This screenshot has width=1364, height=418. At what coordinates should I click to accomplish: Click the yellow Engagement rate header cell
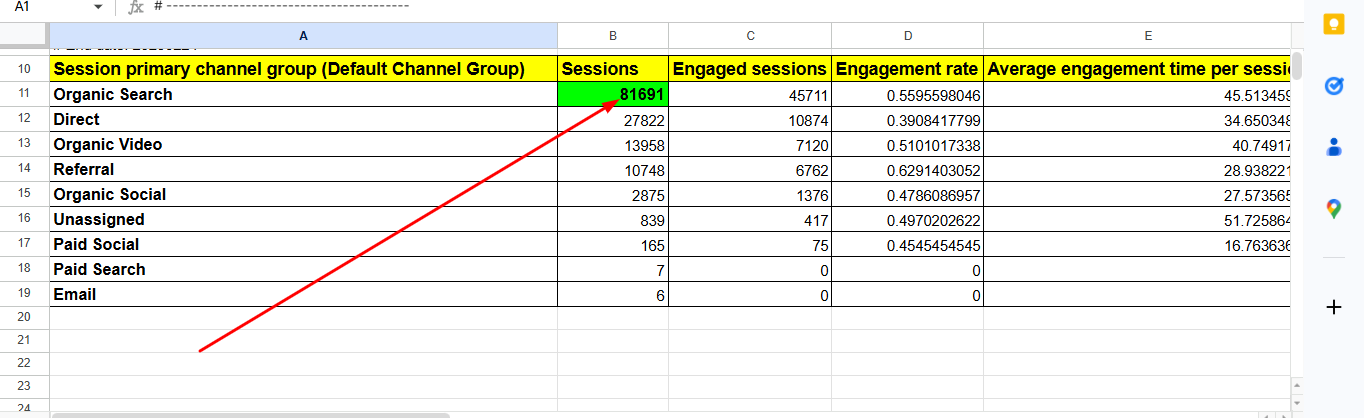907,70
